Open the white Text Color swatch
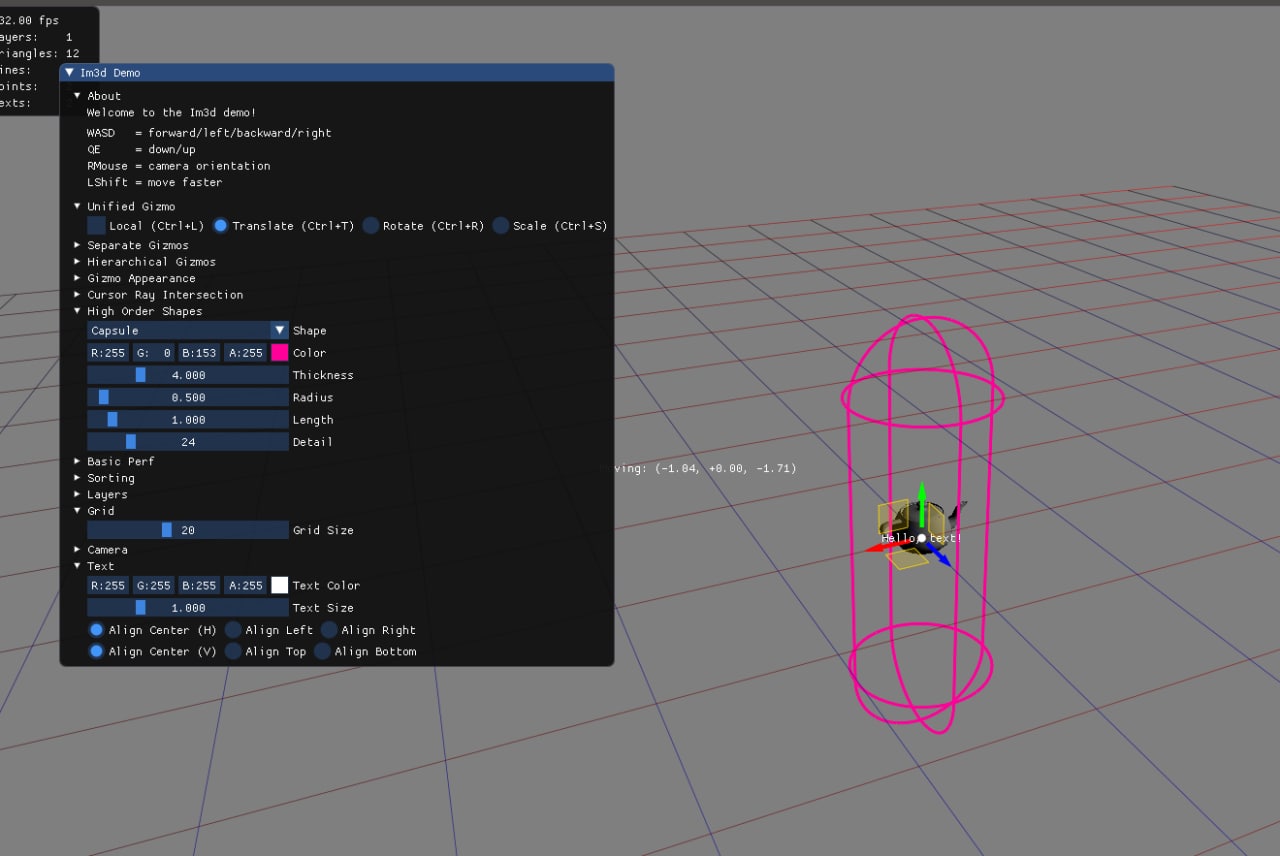Screen dimensions: 1280x856 coord(280,586)
